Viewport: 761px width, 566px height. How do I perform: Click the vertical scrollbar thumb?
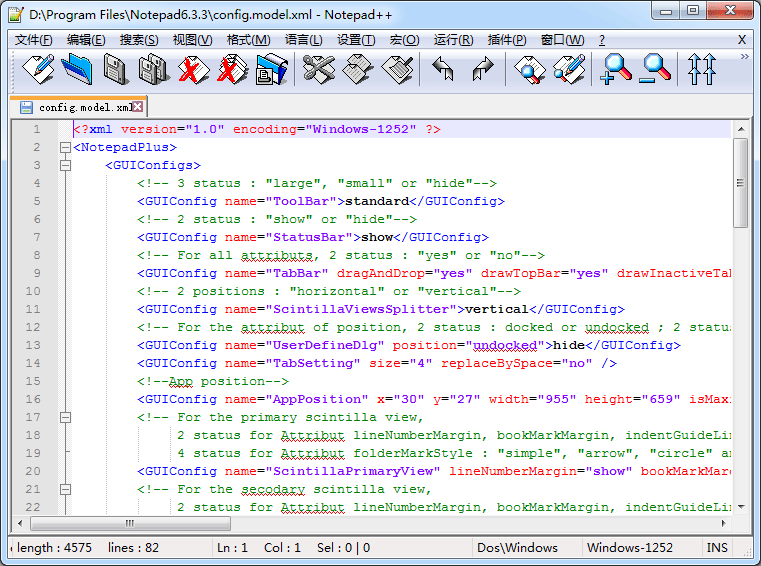pos(741,183)
